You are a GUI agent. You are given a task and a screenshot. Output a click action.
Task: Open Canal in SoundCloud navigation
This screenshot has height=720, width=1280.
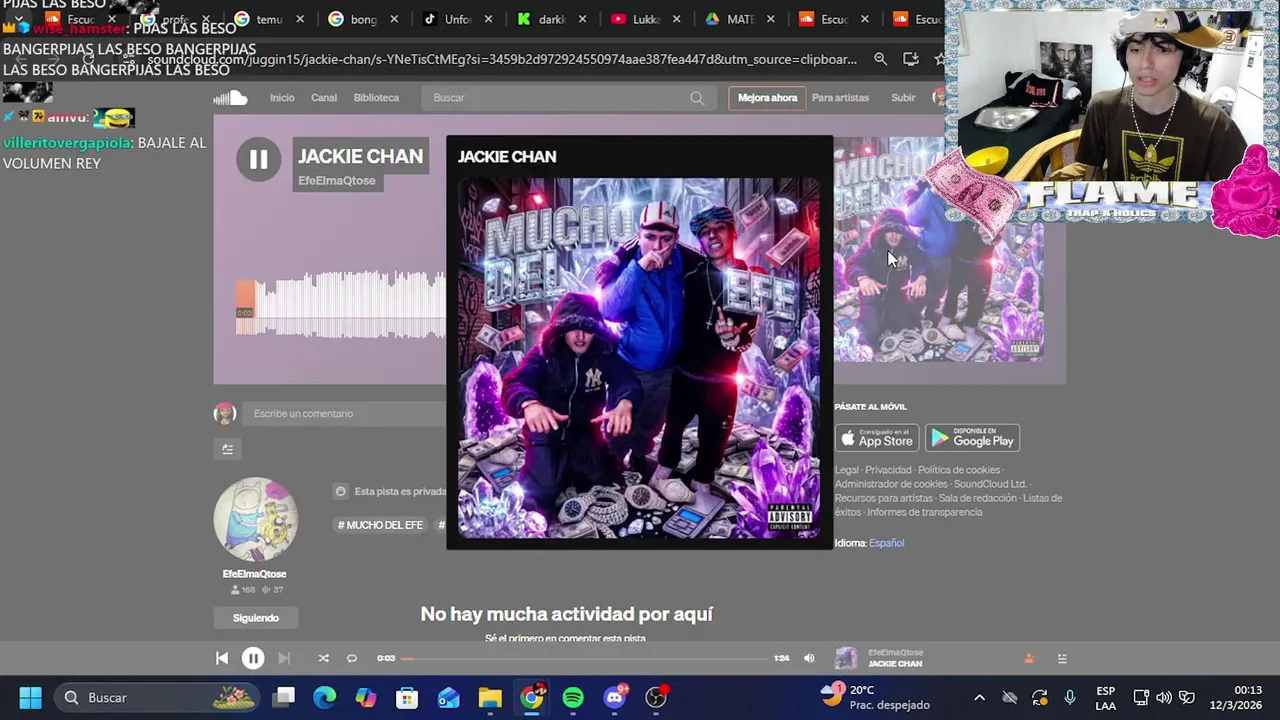(324, 98)
